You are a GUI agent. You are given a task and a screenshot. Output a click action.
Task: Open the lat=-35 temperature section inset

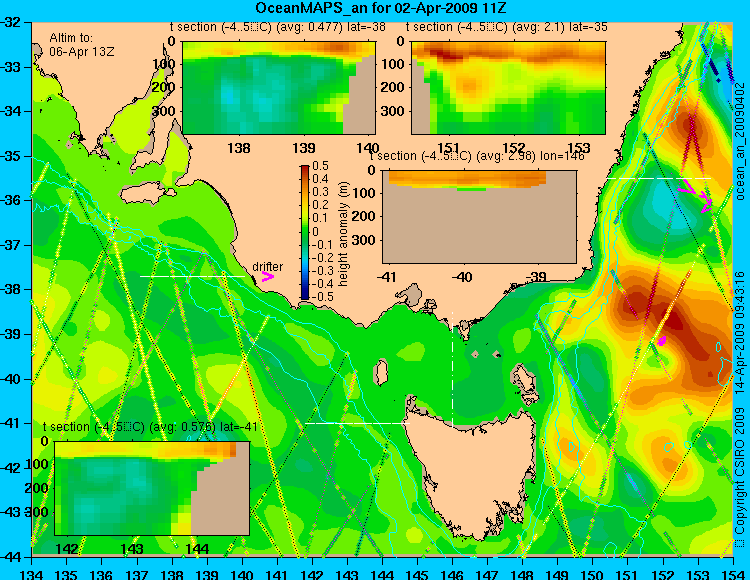(508, 88)
